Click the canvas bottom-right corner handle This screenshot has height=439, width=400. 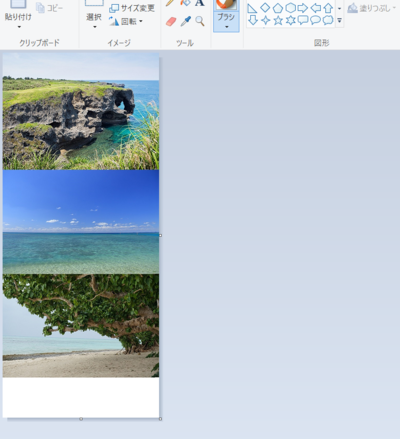pos(161,419)
